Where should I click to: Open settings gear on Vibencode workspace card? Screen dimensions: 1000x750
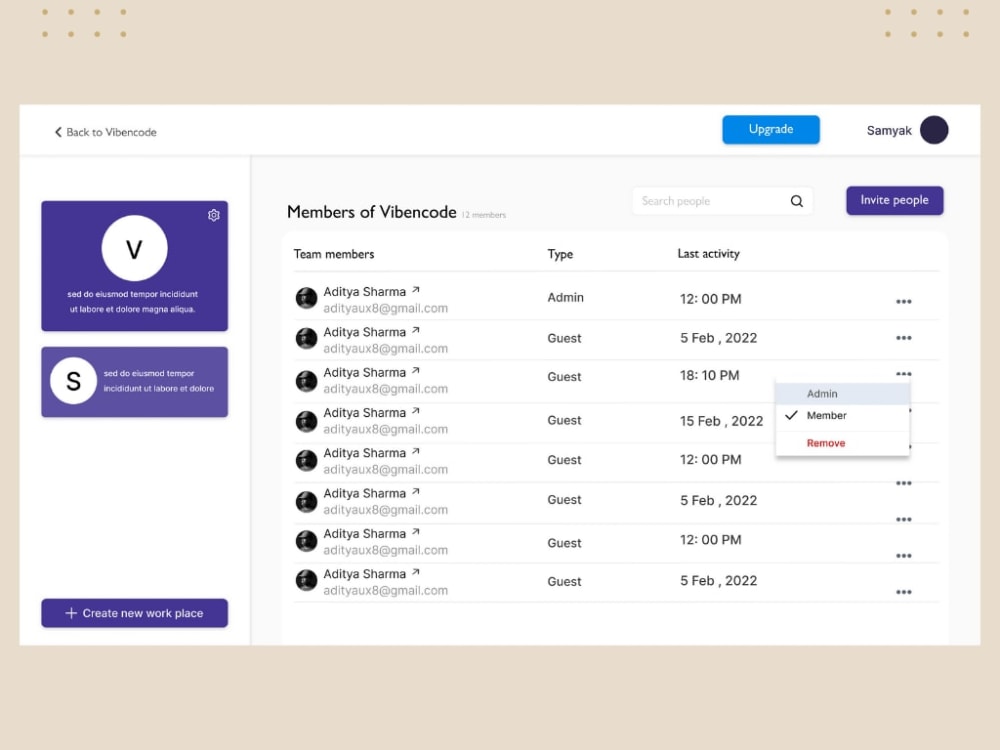point(214,216)
